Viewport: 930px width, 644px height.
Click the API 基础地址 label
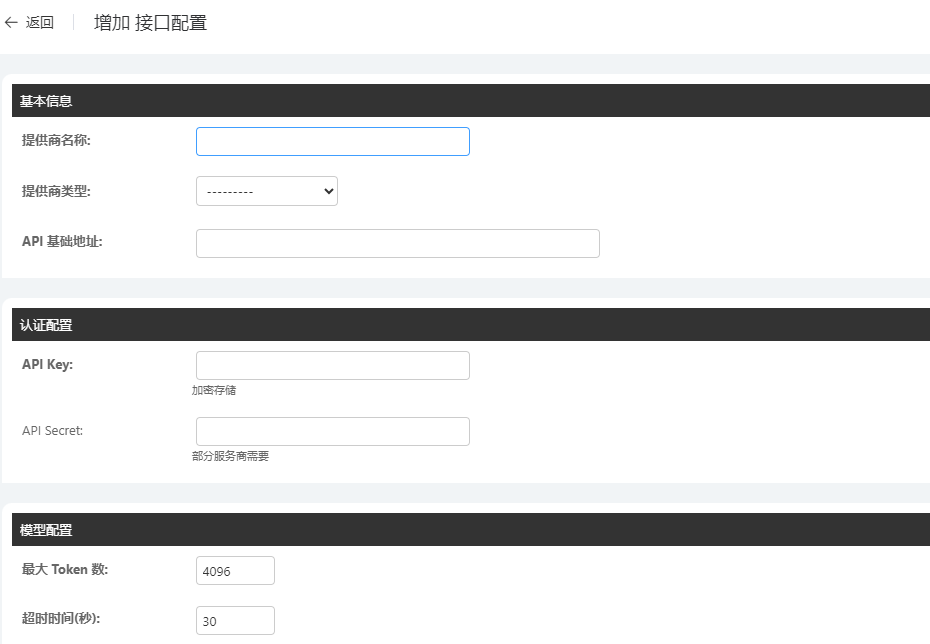pyautogui.click(x=62, y=242)
